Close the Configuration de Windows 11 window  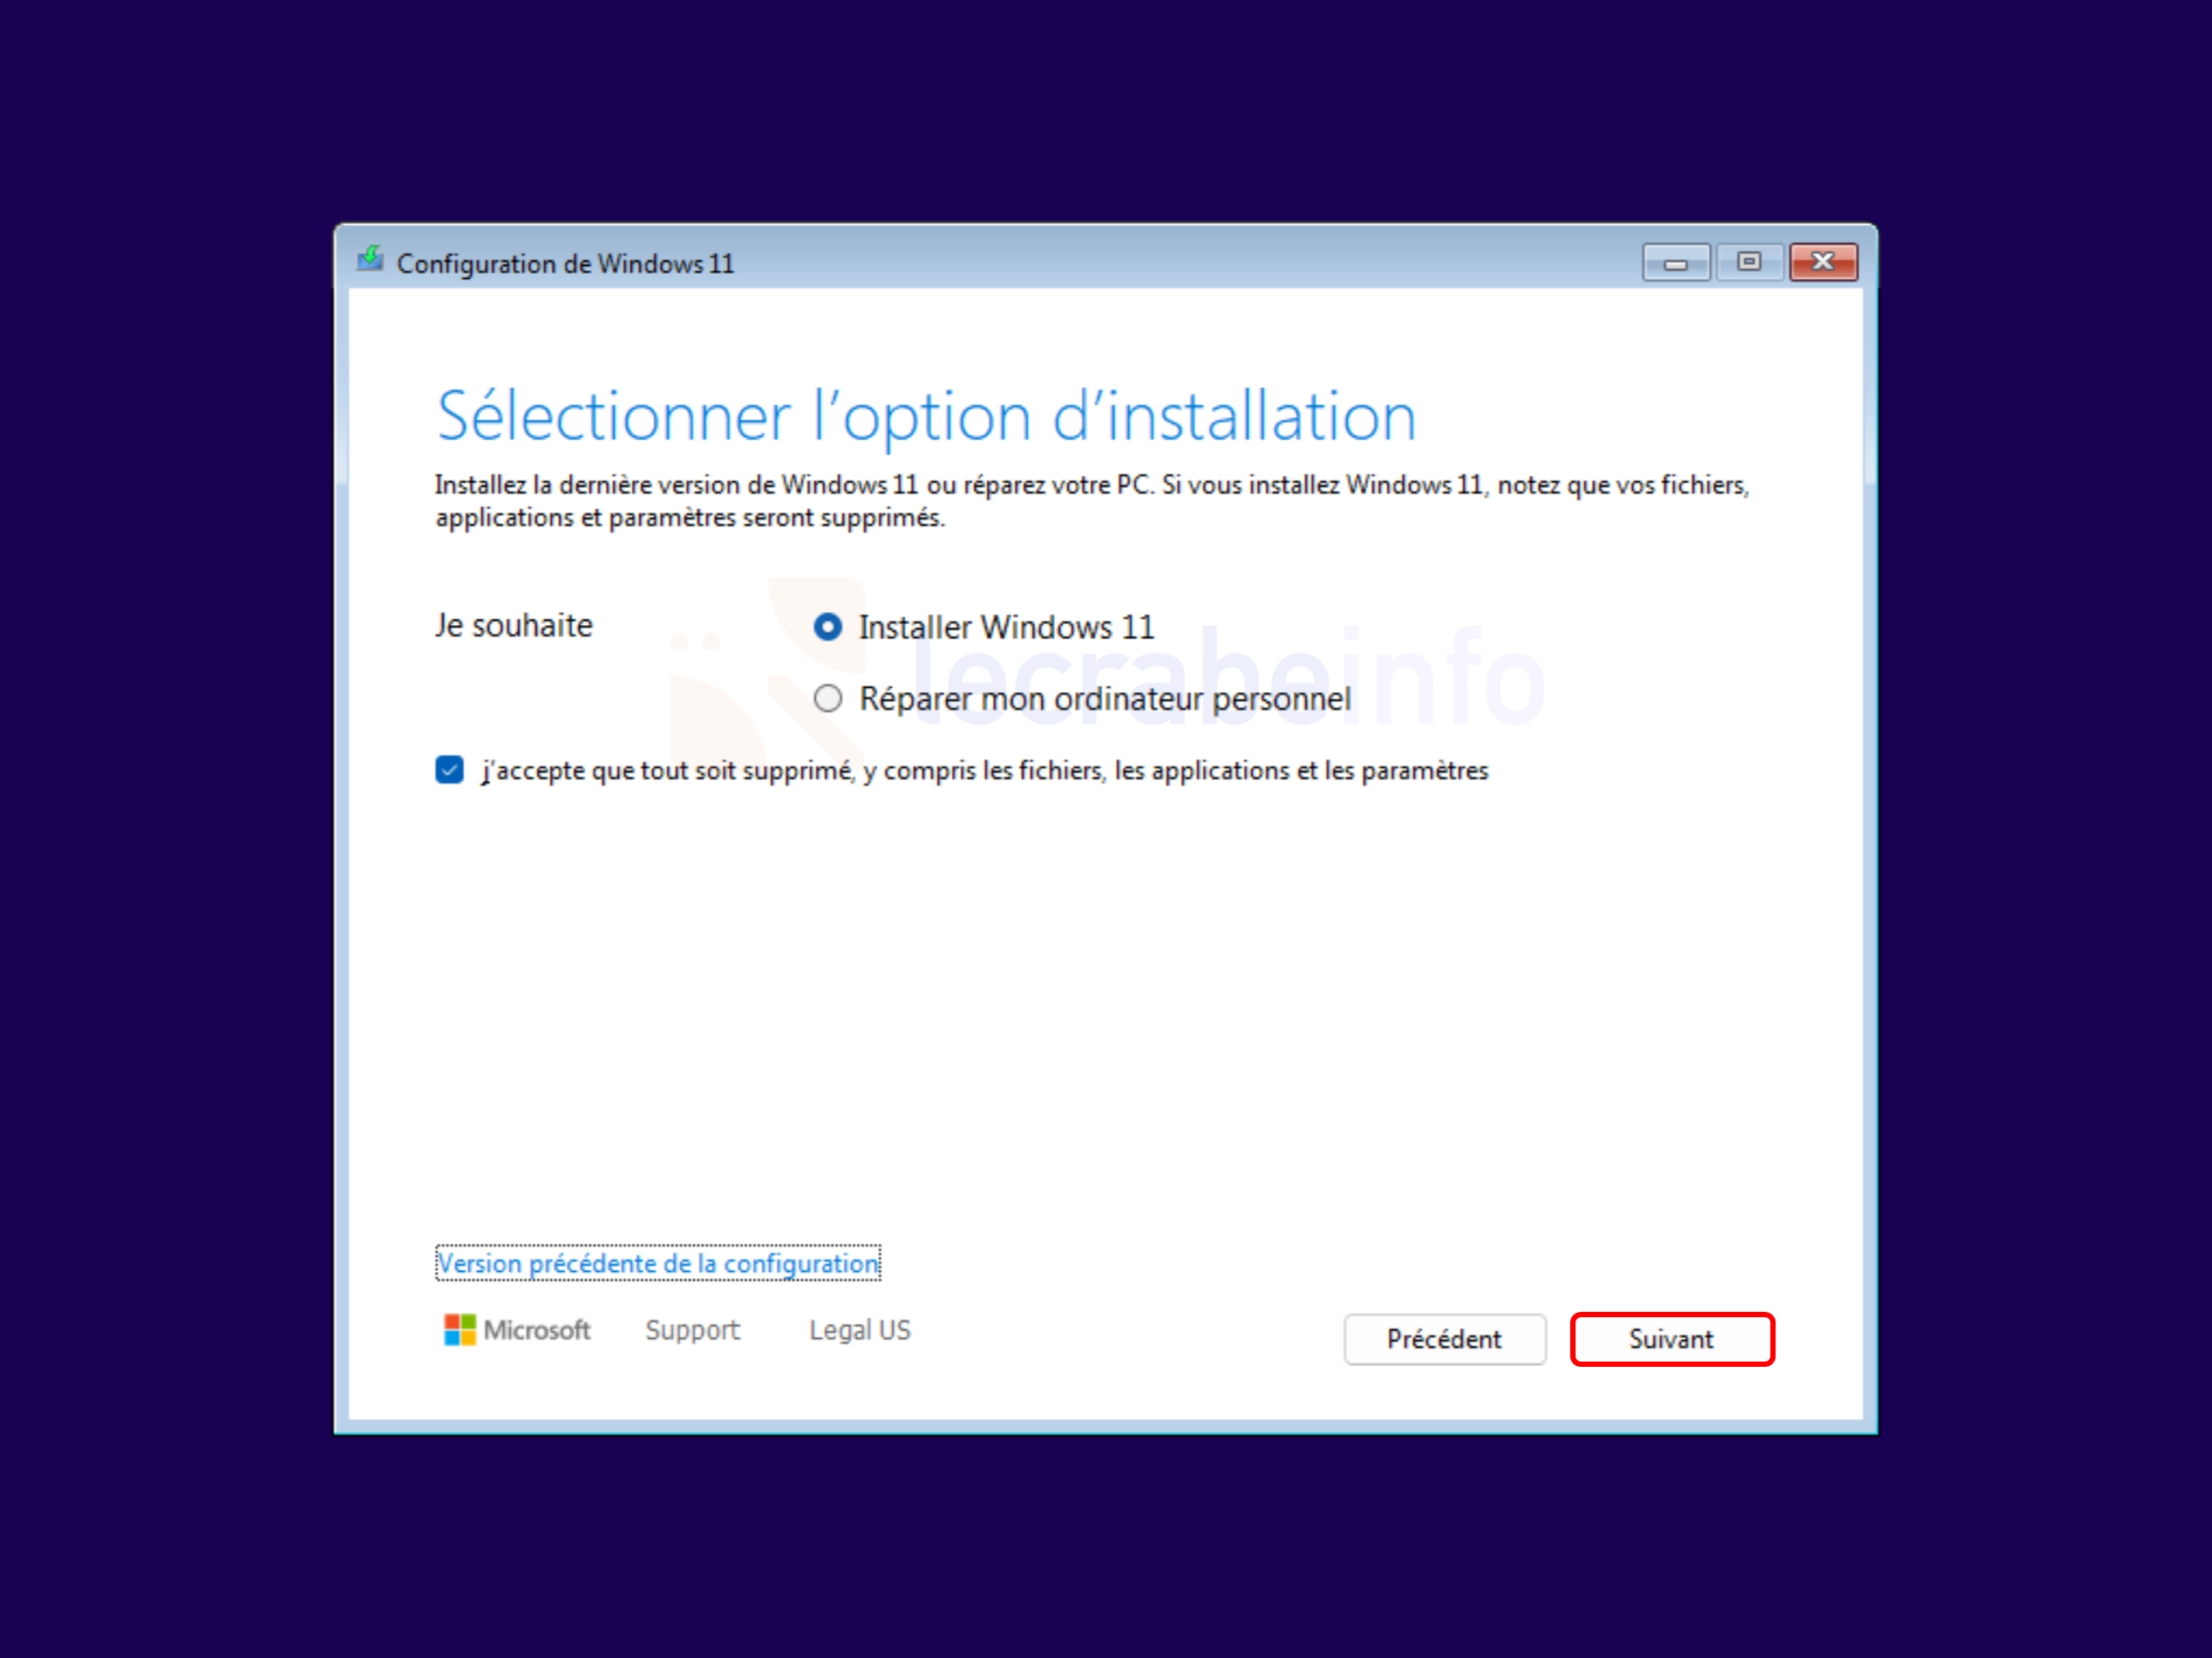[1824, 263]
